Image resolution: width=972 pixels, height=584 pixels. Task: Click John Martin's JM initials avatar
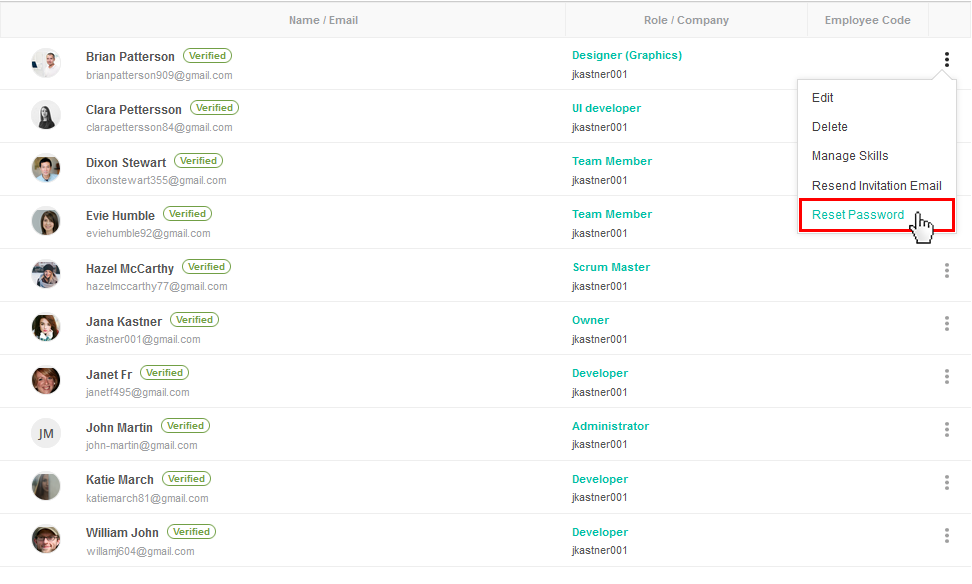coord(46,433)
